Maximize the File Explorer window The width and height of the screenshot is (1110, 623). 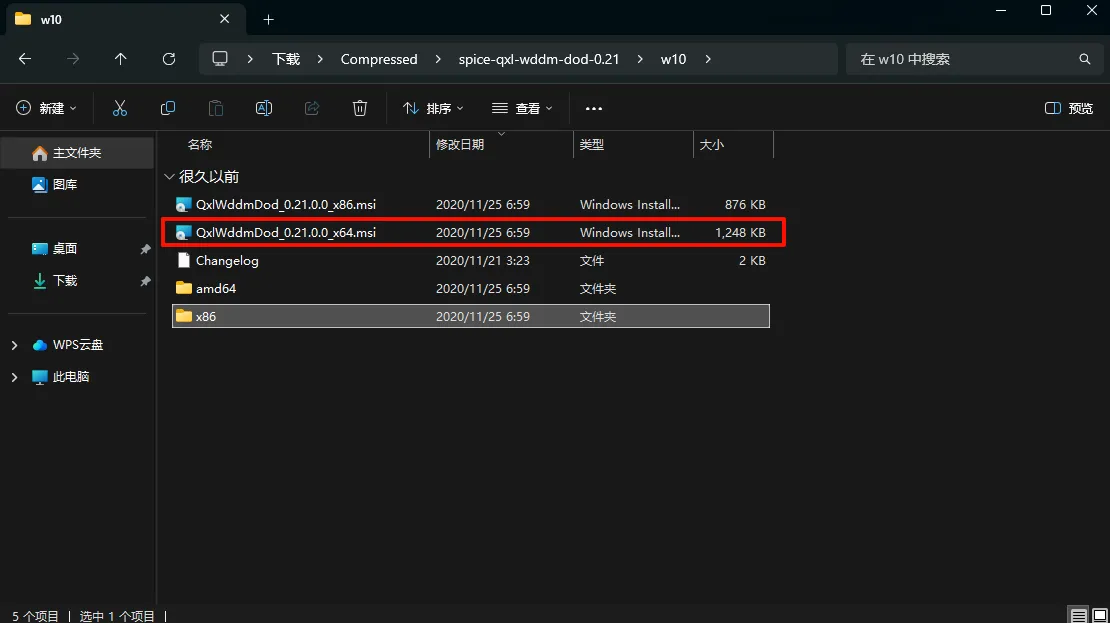[1046, 10]
